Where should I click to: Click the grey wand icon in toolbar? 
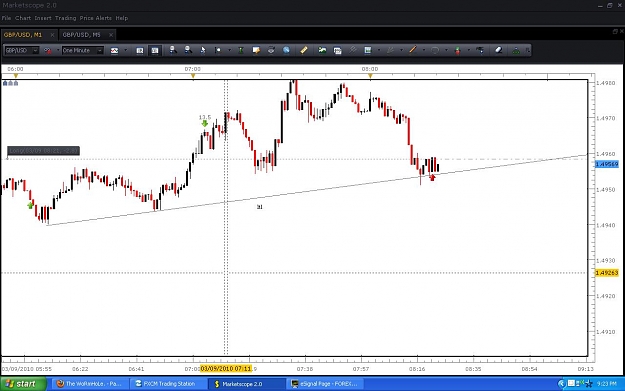click(x=352, y=50)
